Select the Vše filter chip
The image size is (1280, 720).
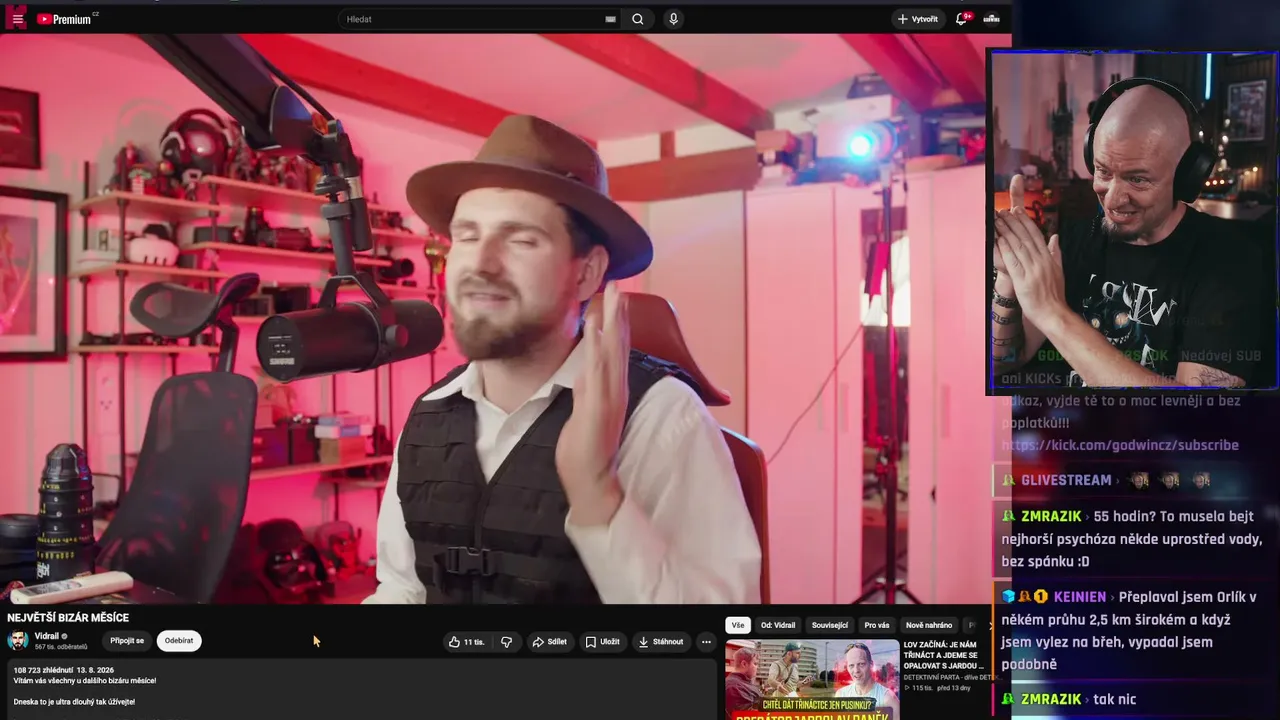[x=738, y=625]
